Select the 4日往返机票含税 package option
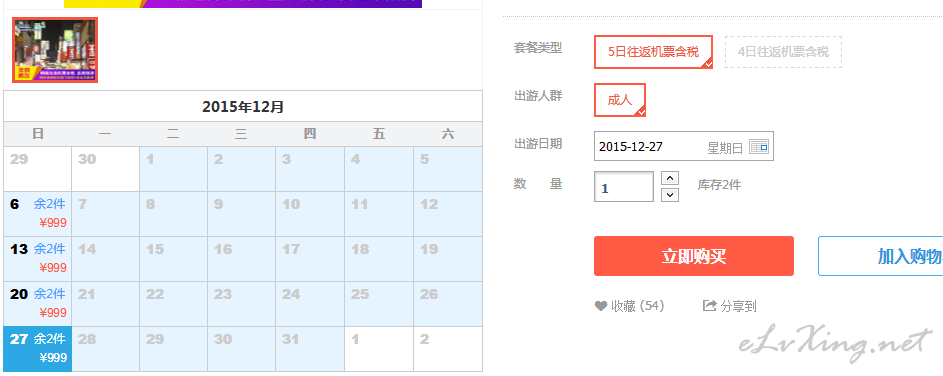This screenshot has width=943, height=376. (783, 52)
